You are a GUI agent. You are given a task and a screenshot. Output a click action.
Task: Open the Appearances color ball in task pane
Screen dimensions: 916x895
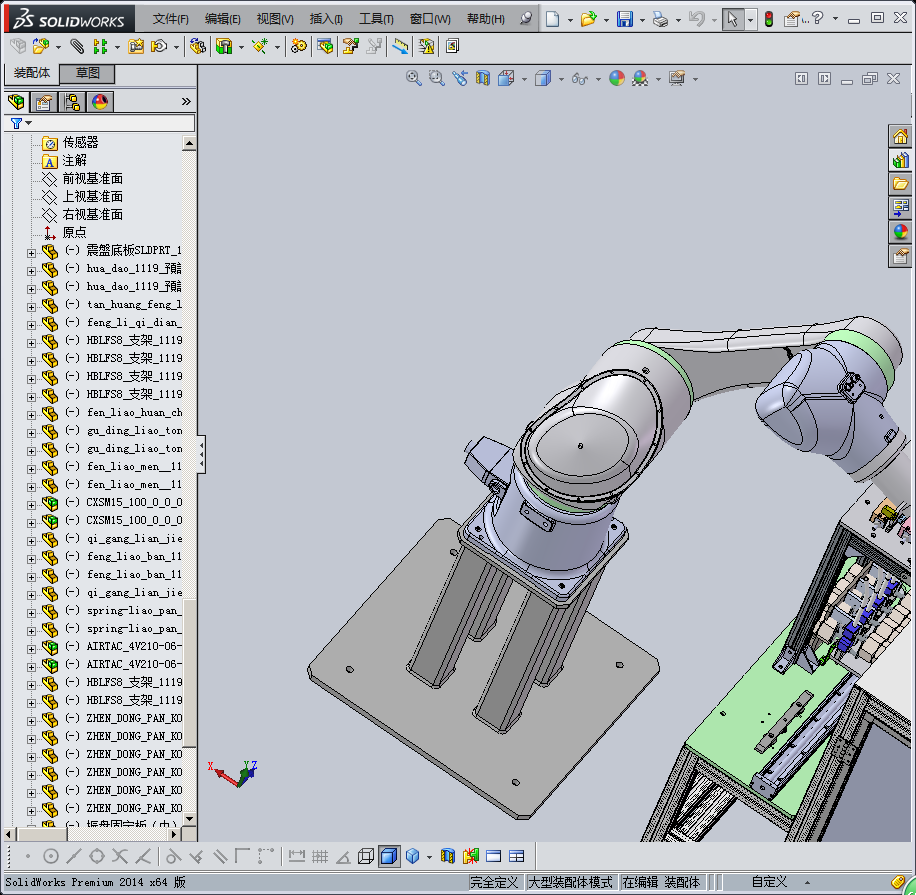coord(900,232)
